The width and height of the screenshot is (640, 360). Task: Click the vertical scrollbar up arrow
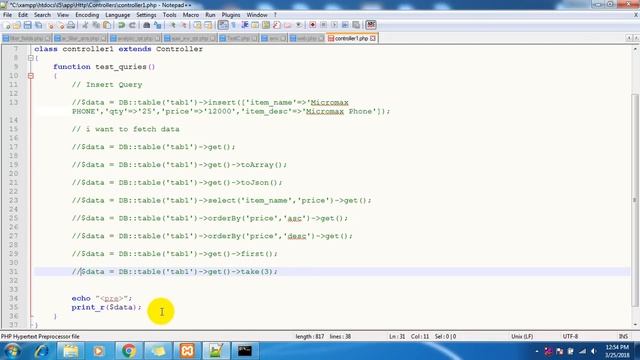pos(635,49)
